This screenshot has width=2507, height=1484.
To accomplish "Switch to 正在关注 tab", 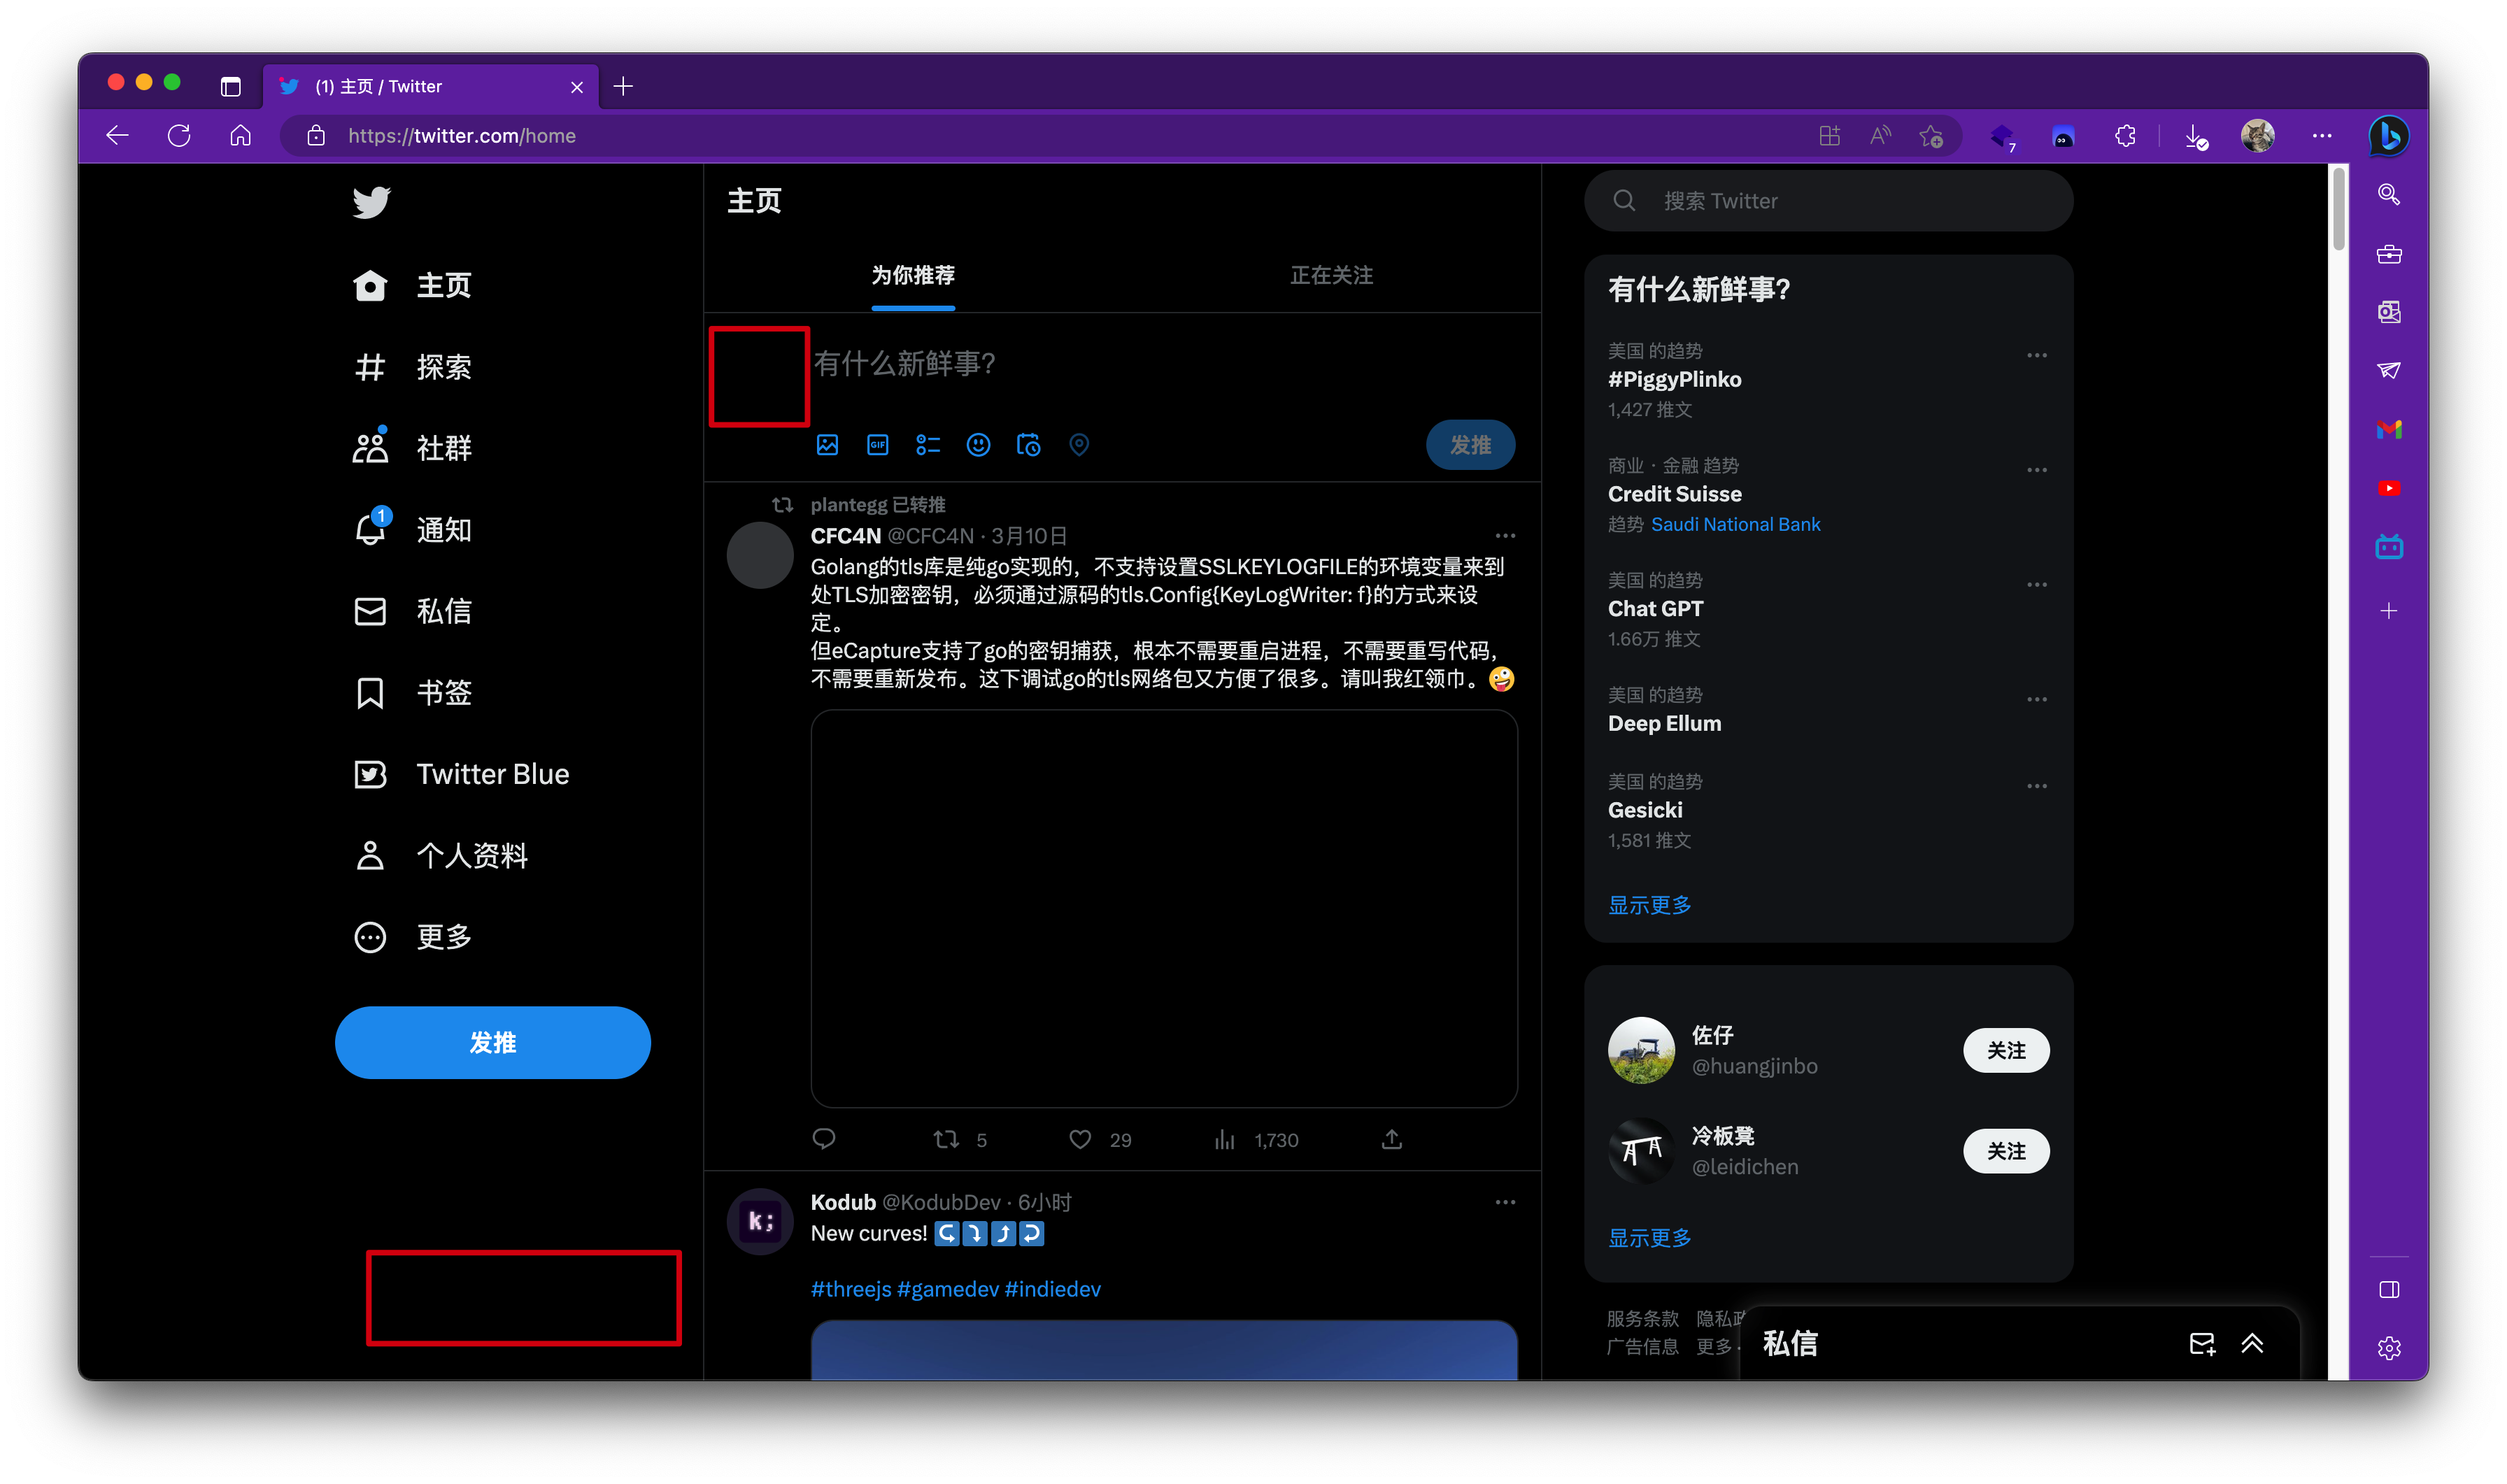I will coord(1331,275).
